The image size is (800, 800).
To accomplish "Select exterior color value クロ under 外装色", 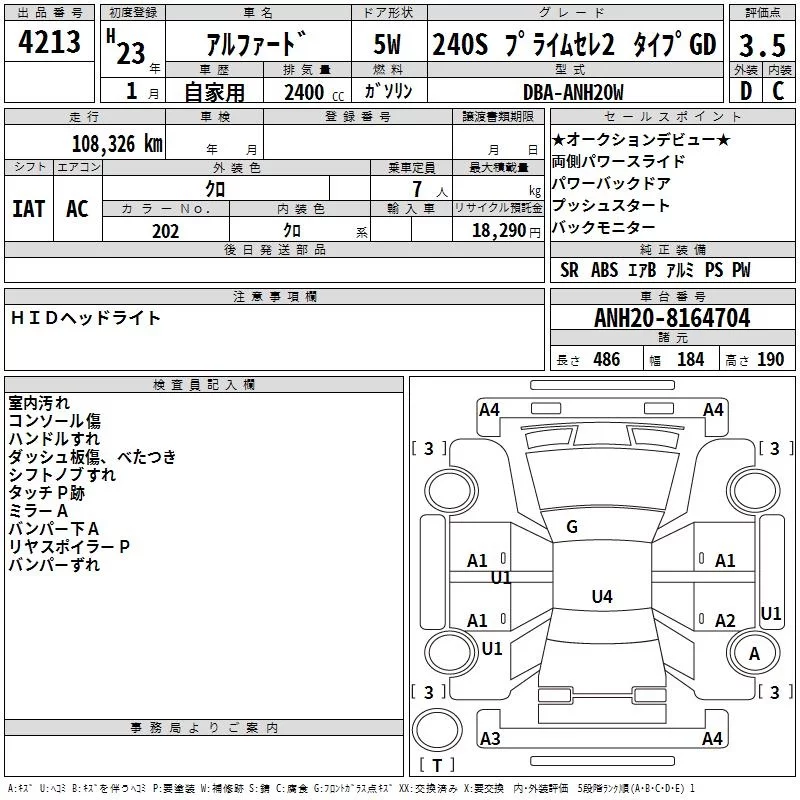I will (x=215, y=189).
